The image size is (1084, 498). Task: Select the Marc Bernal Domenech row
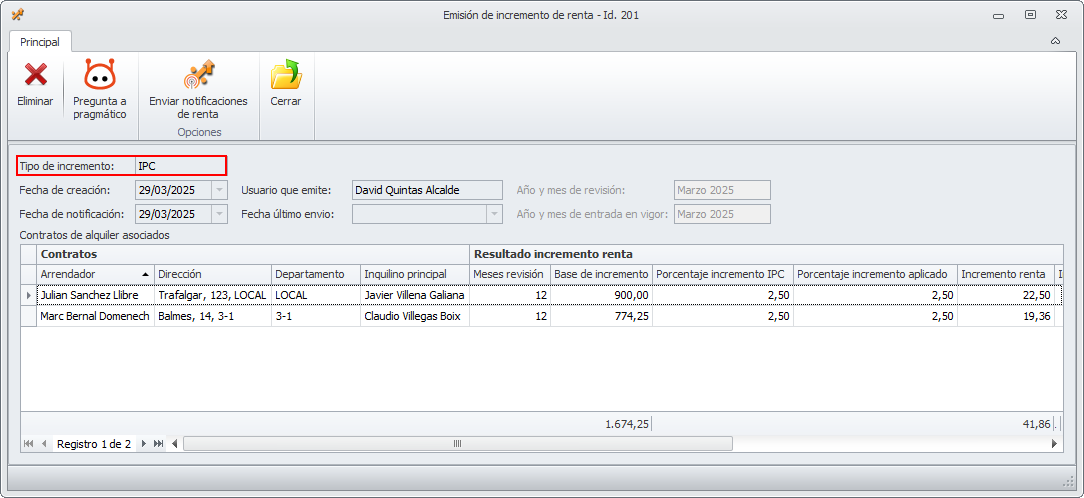tap(94, 316)
